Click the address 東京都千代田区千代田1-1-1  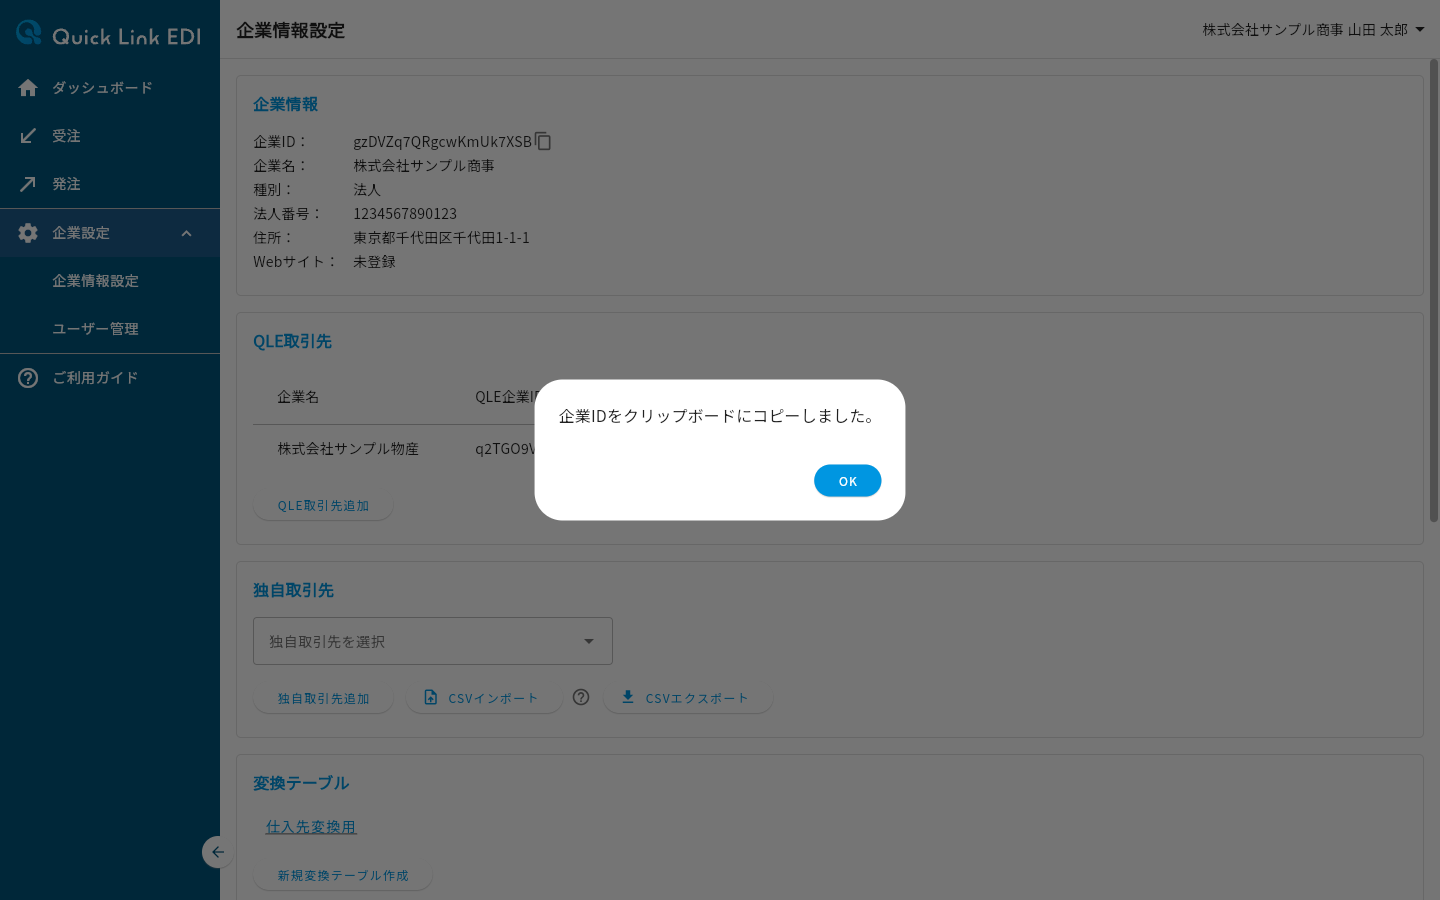click(x=441, y=238)
